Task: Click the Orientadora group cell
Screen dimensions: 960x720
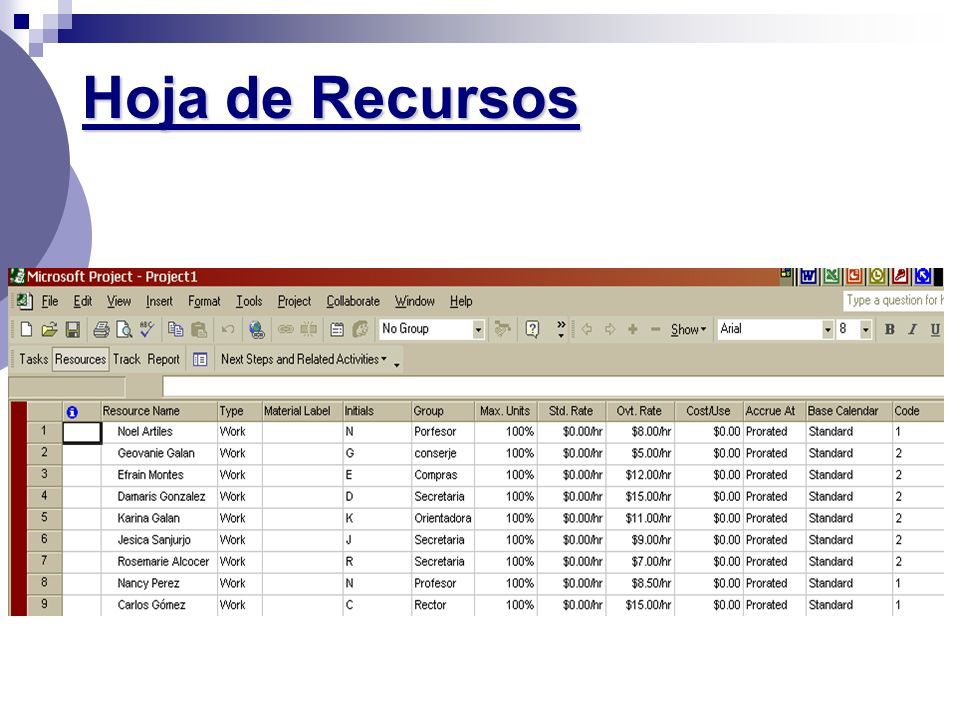Action: (x=443, y=519)
